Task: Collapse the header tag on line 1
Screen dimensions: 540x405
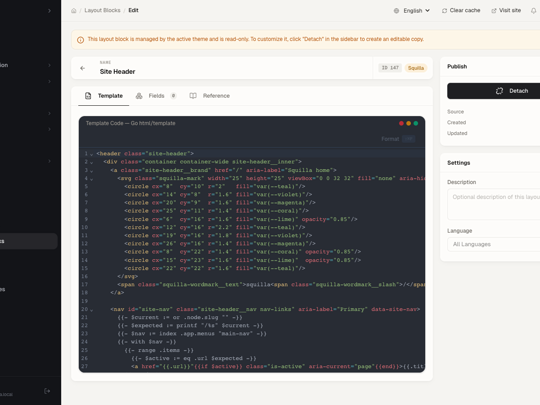Action: [x=91, y=154]
